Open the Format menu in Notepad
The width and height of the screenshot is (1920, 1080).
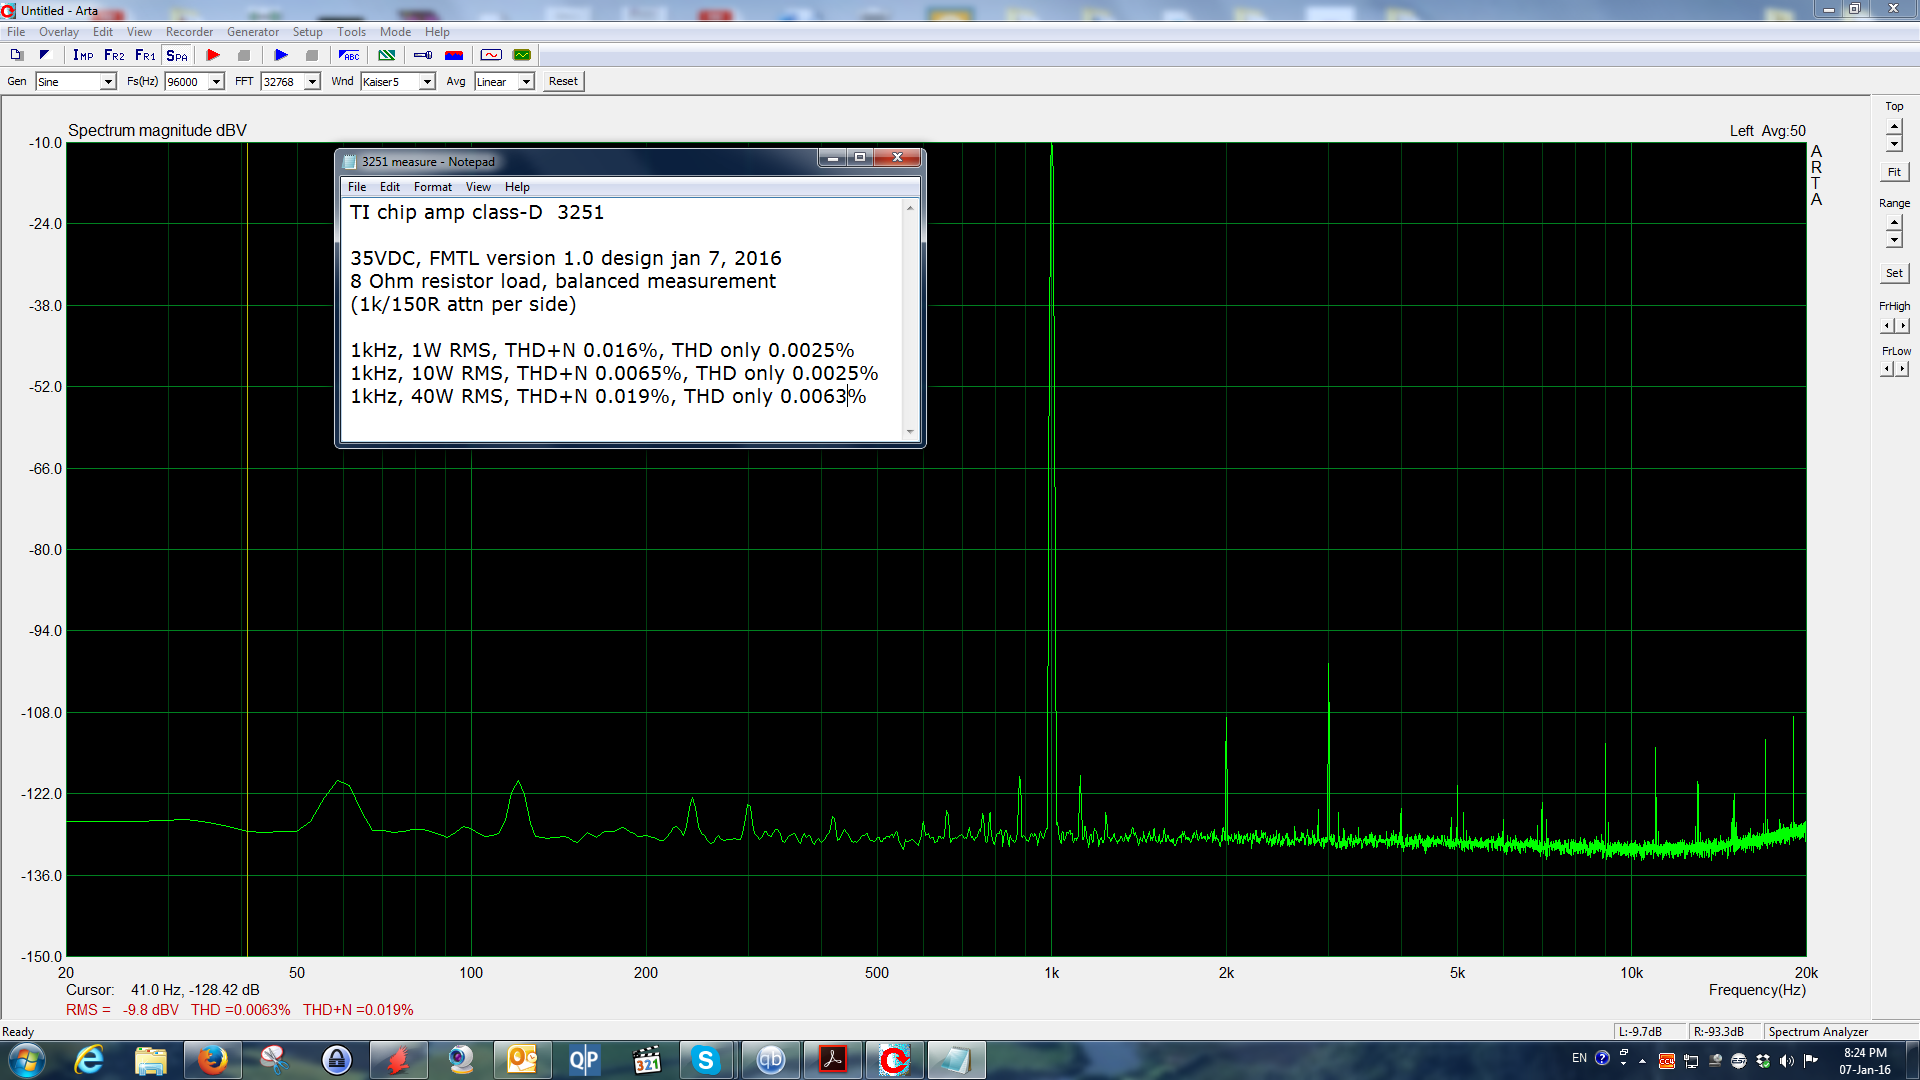[433, 187]
